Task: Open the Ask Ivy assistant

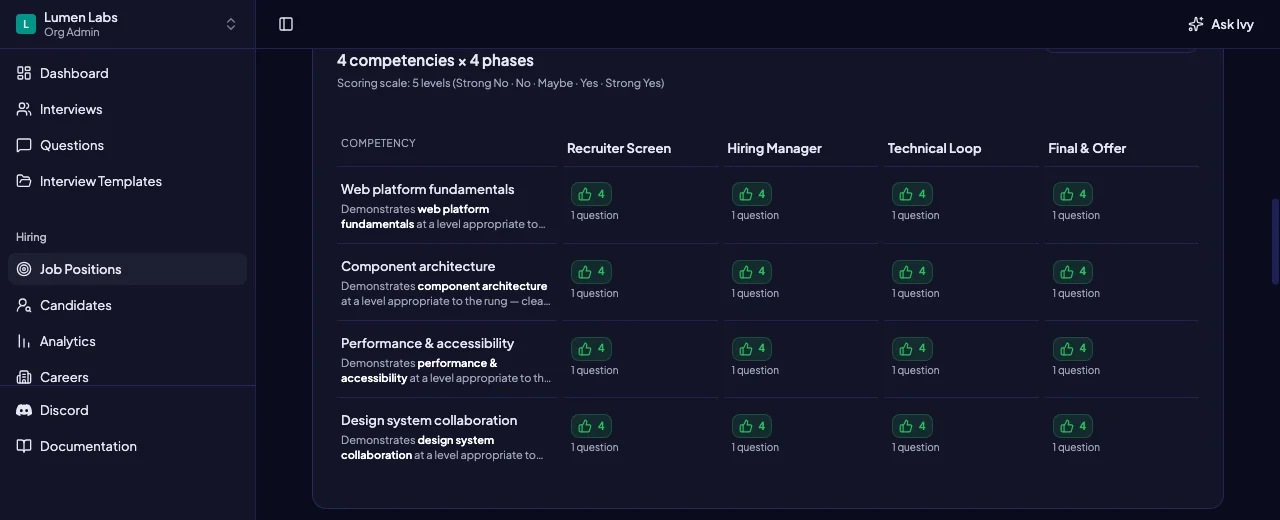Action: click(1220, 24)
